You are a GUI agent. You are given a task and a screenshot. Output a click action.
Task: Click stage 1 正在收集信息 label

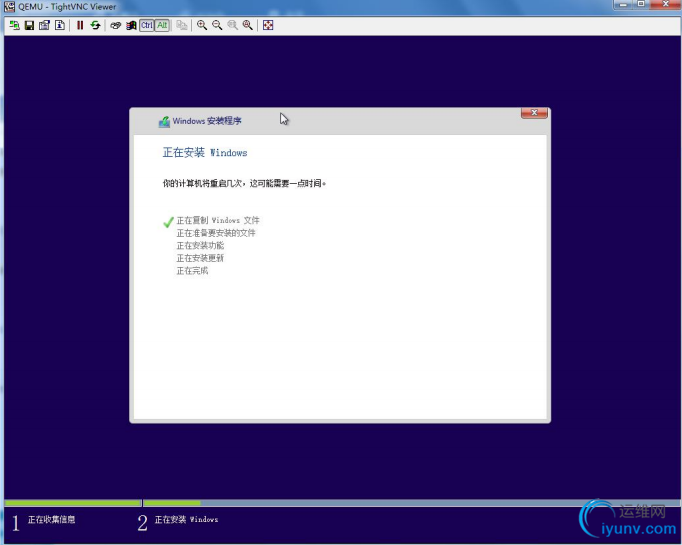point(51,519)
